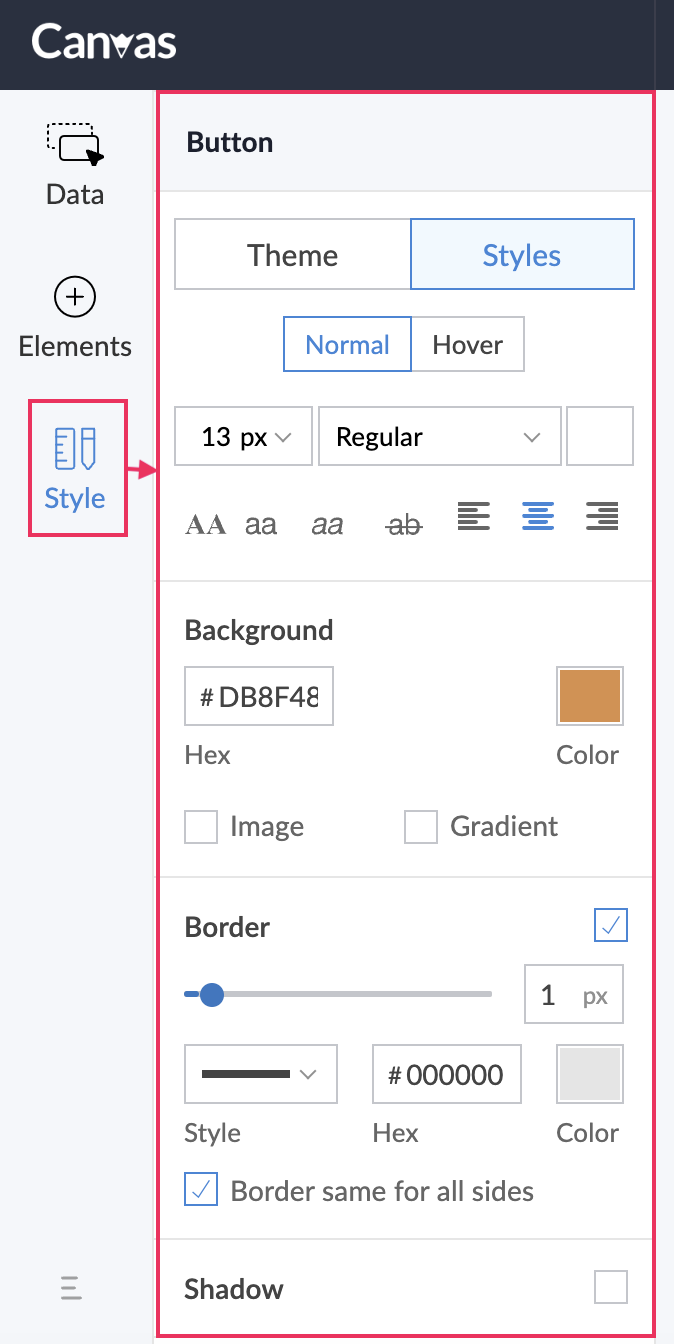Screen dimensions: 674x1344
Task: Enable the background Image checkbox
Action: pos(201,827)
